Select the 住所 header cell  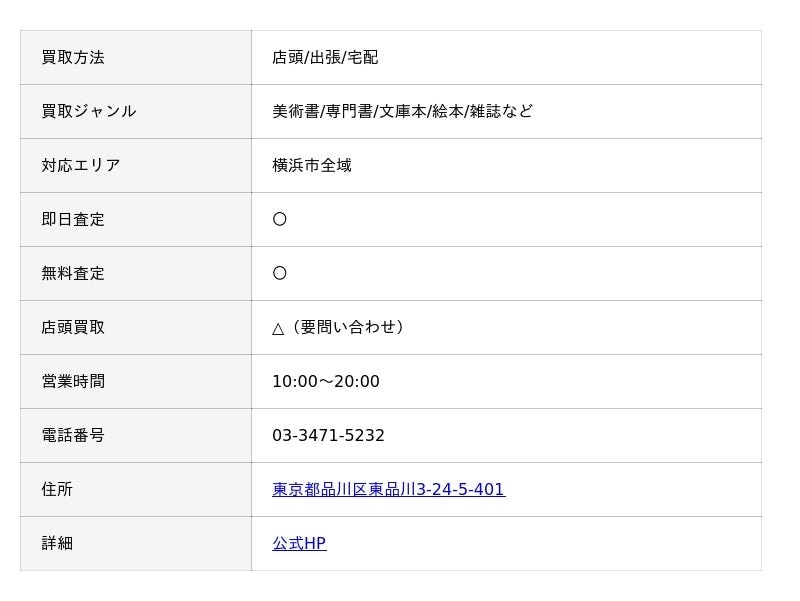[136, 490]
